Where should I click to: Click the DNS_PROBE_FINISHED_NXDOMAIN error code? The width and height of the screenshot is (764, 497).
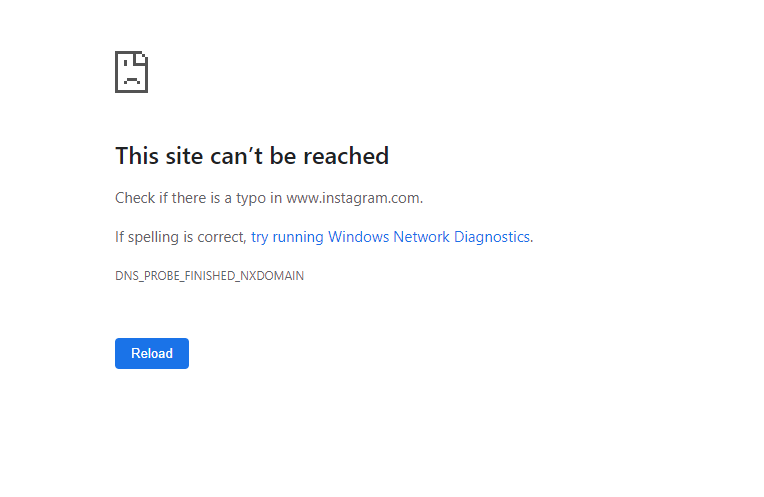click(x=209, y=276)
